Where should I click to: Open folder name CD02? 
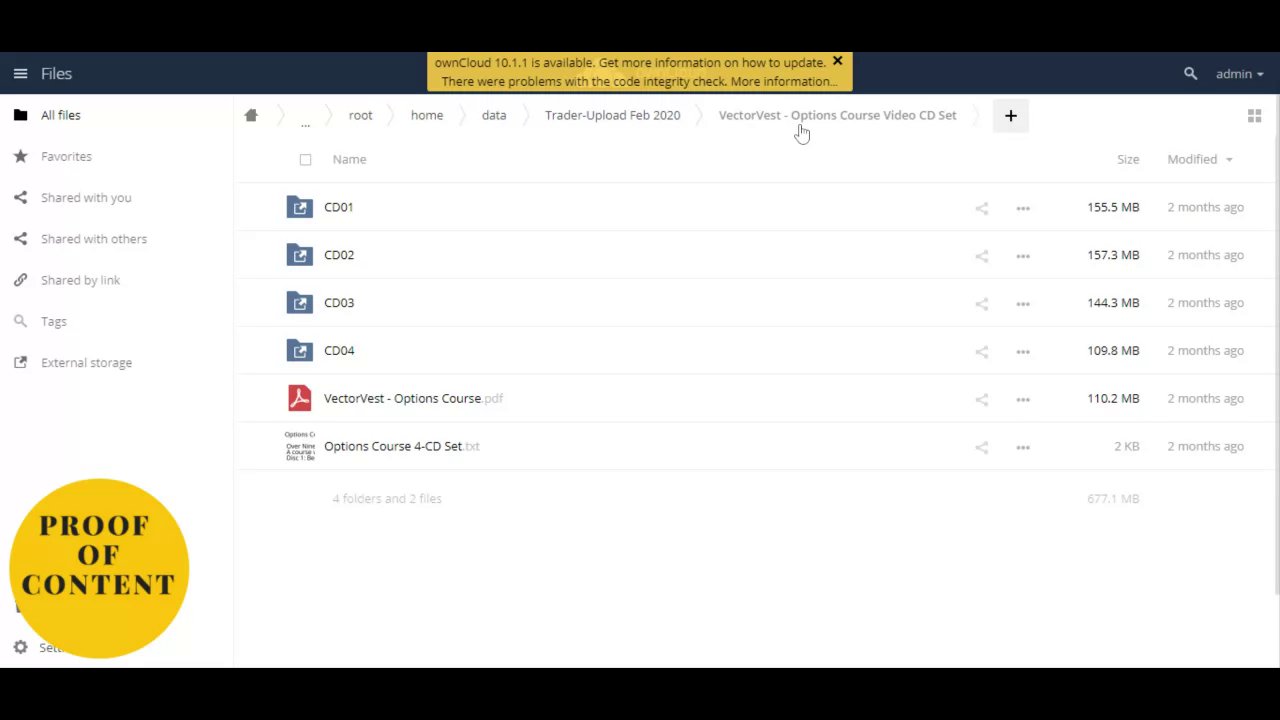tap(339, 255)
